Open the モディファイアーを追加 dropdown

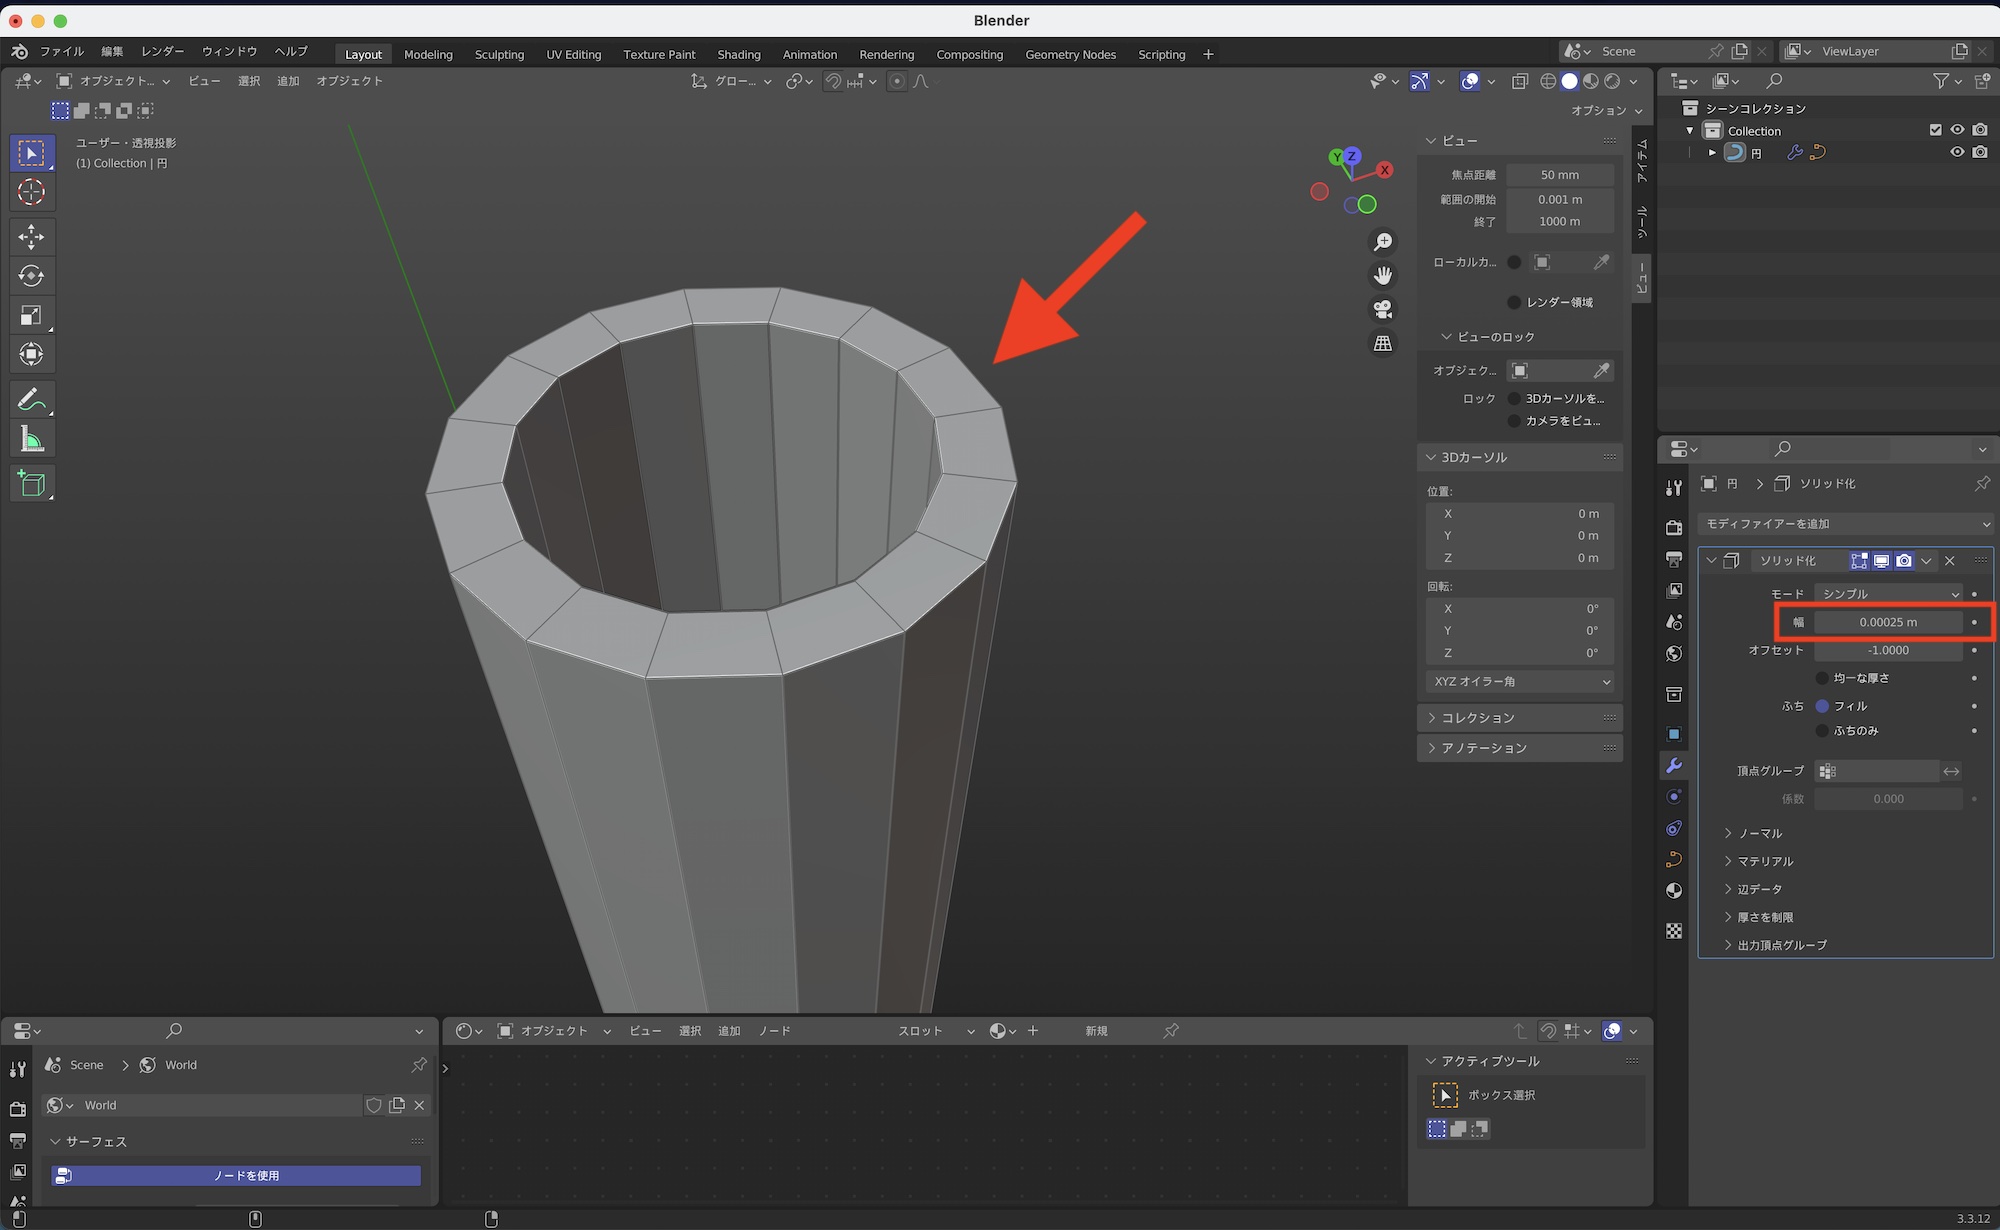1844,524
